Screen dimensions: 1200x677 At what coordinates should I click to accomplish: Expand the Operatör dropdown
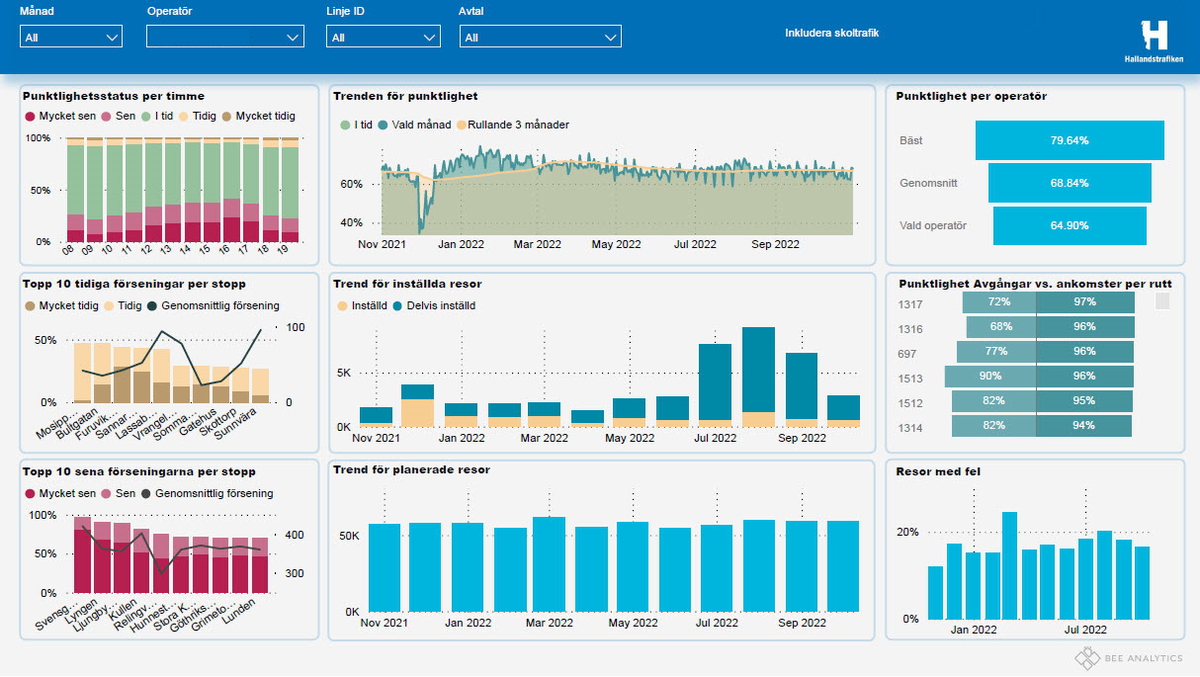pyautogui.click(x=224, y=37)
